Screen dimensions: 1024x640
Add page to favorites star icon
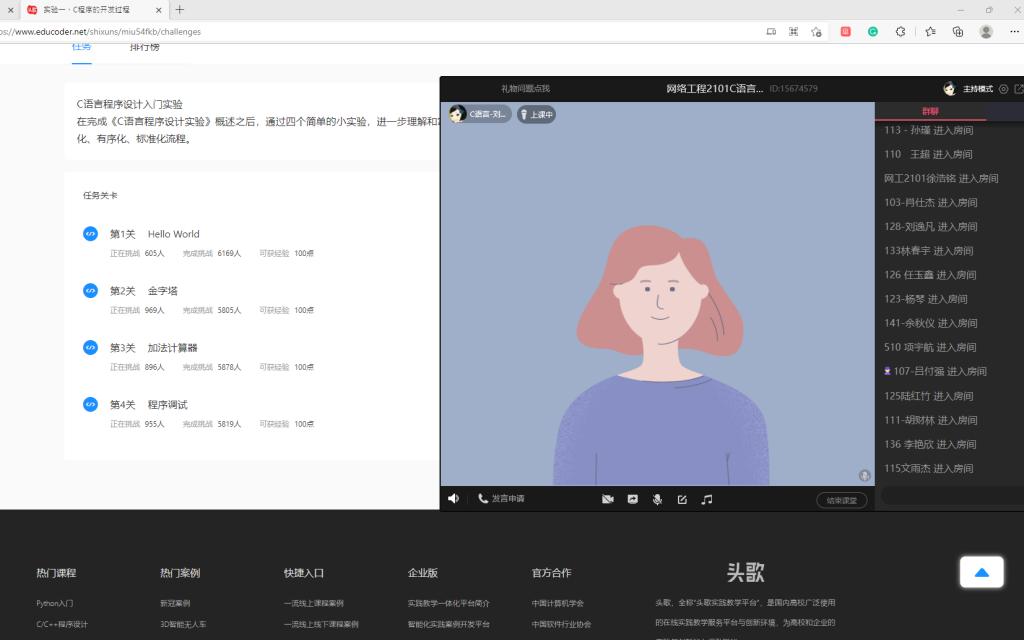tap(816, 31)
